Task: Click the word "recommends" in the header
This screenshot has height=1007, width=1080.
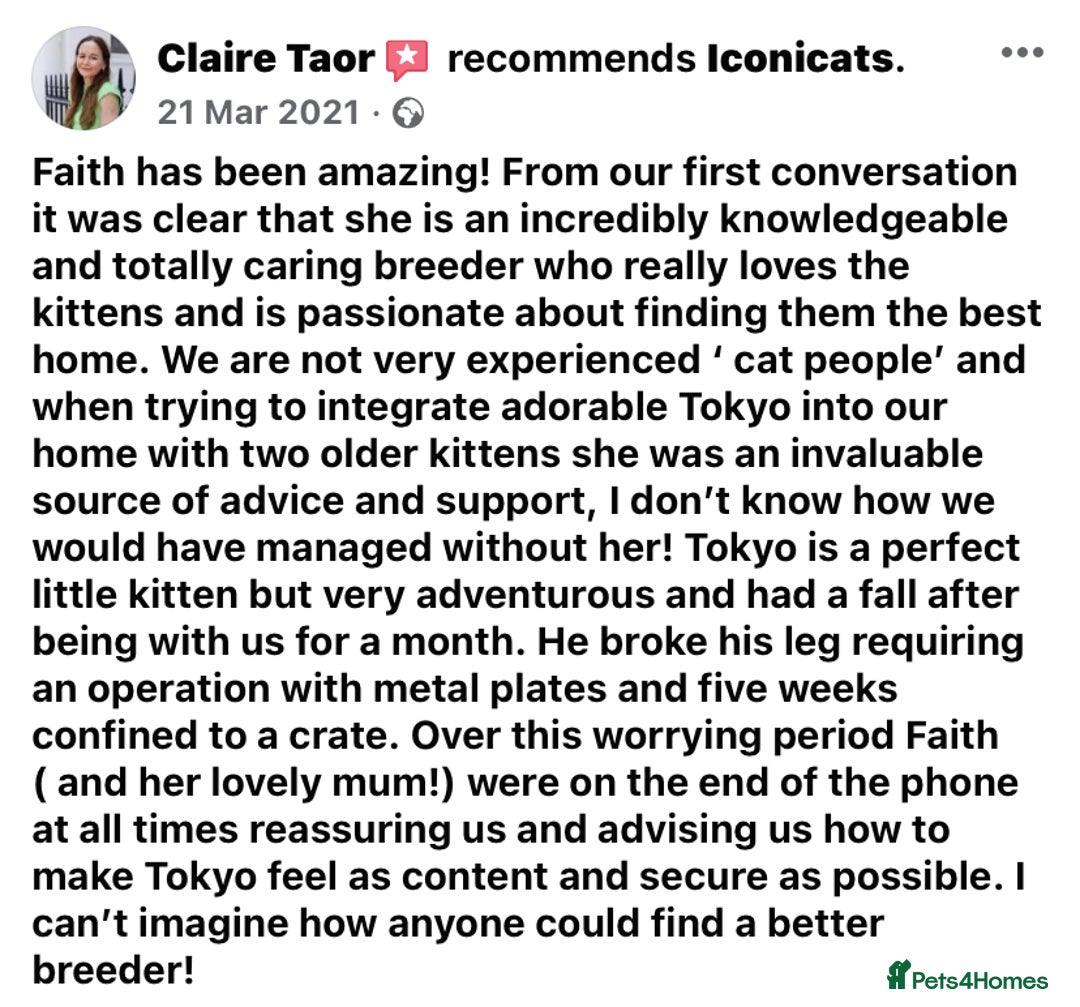Action: (572, 59)
